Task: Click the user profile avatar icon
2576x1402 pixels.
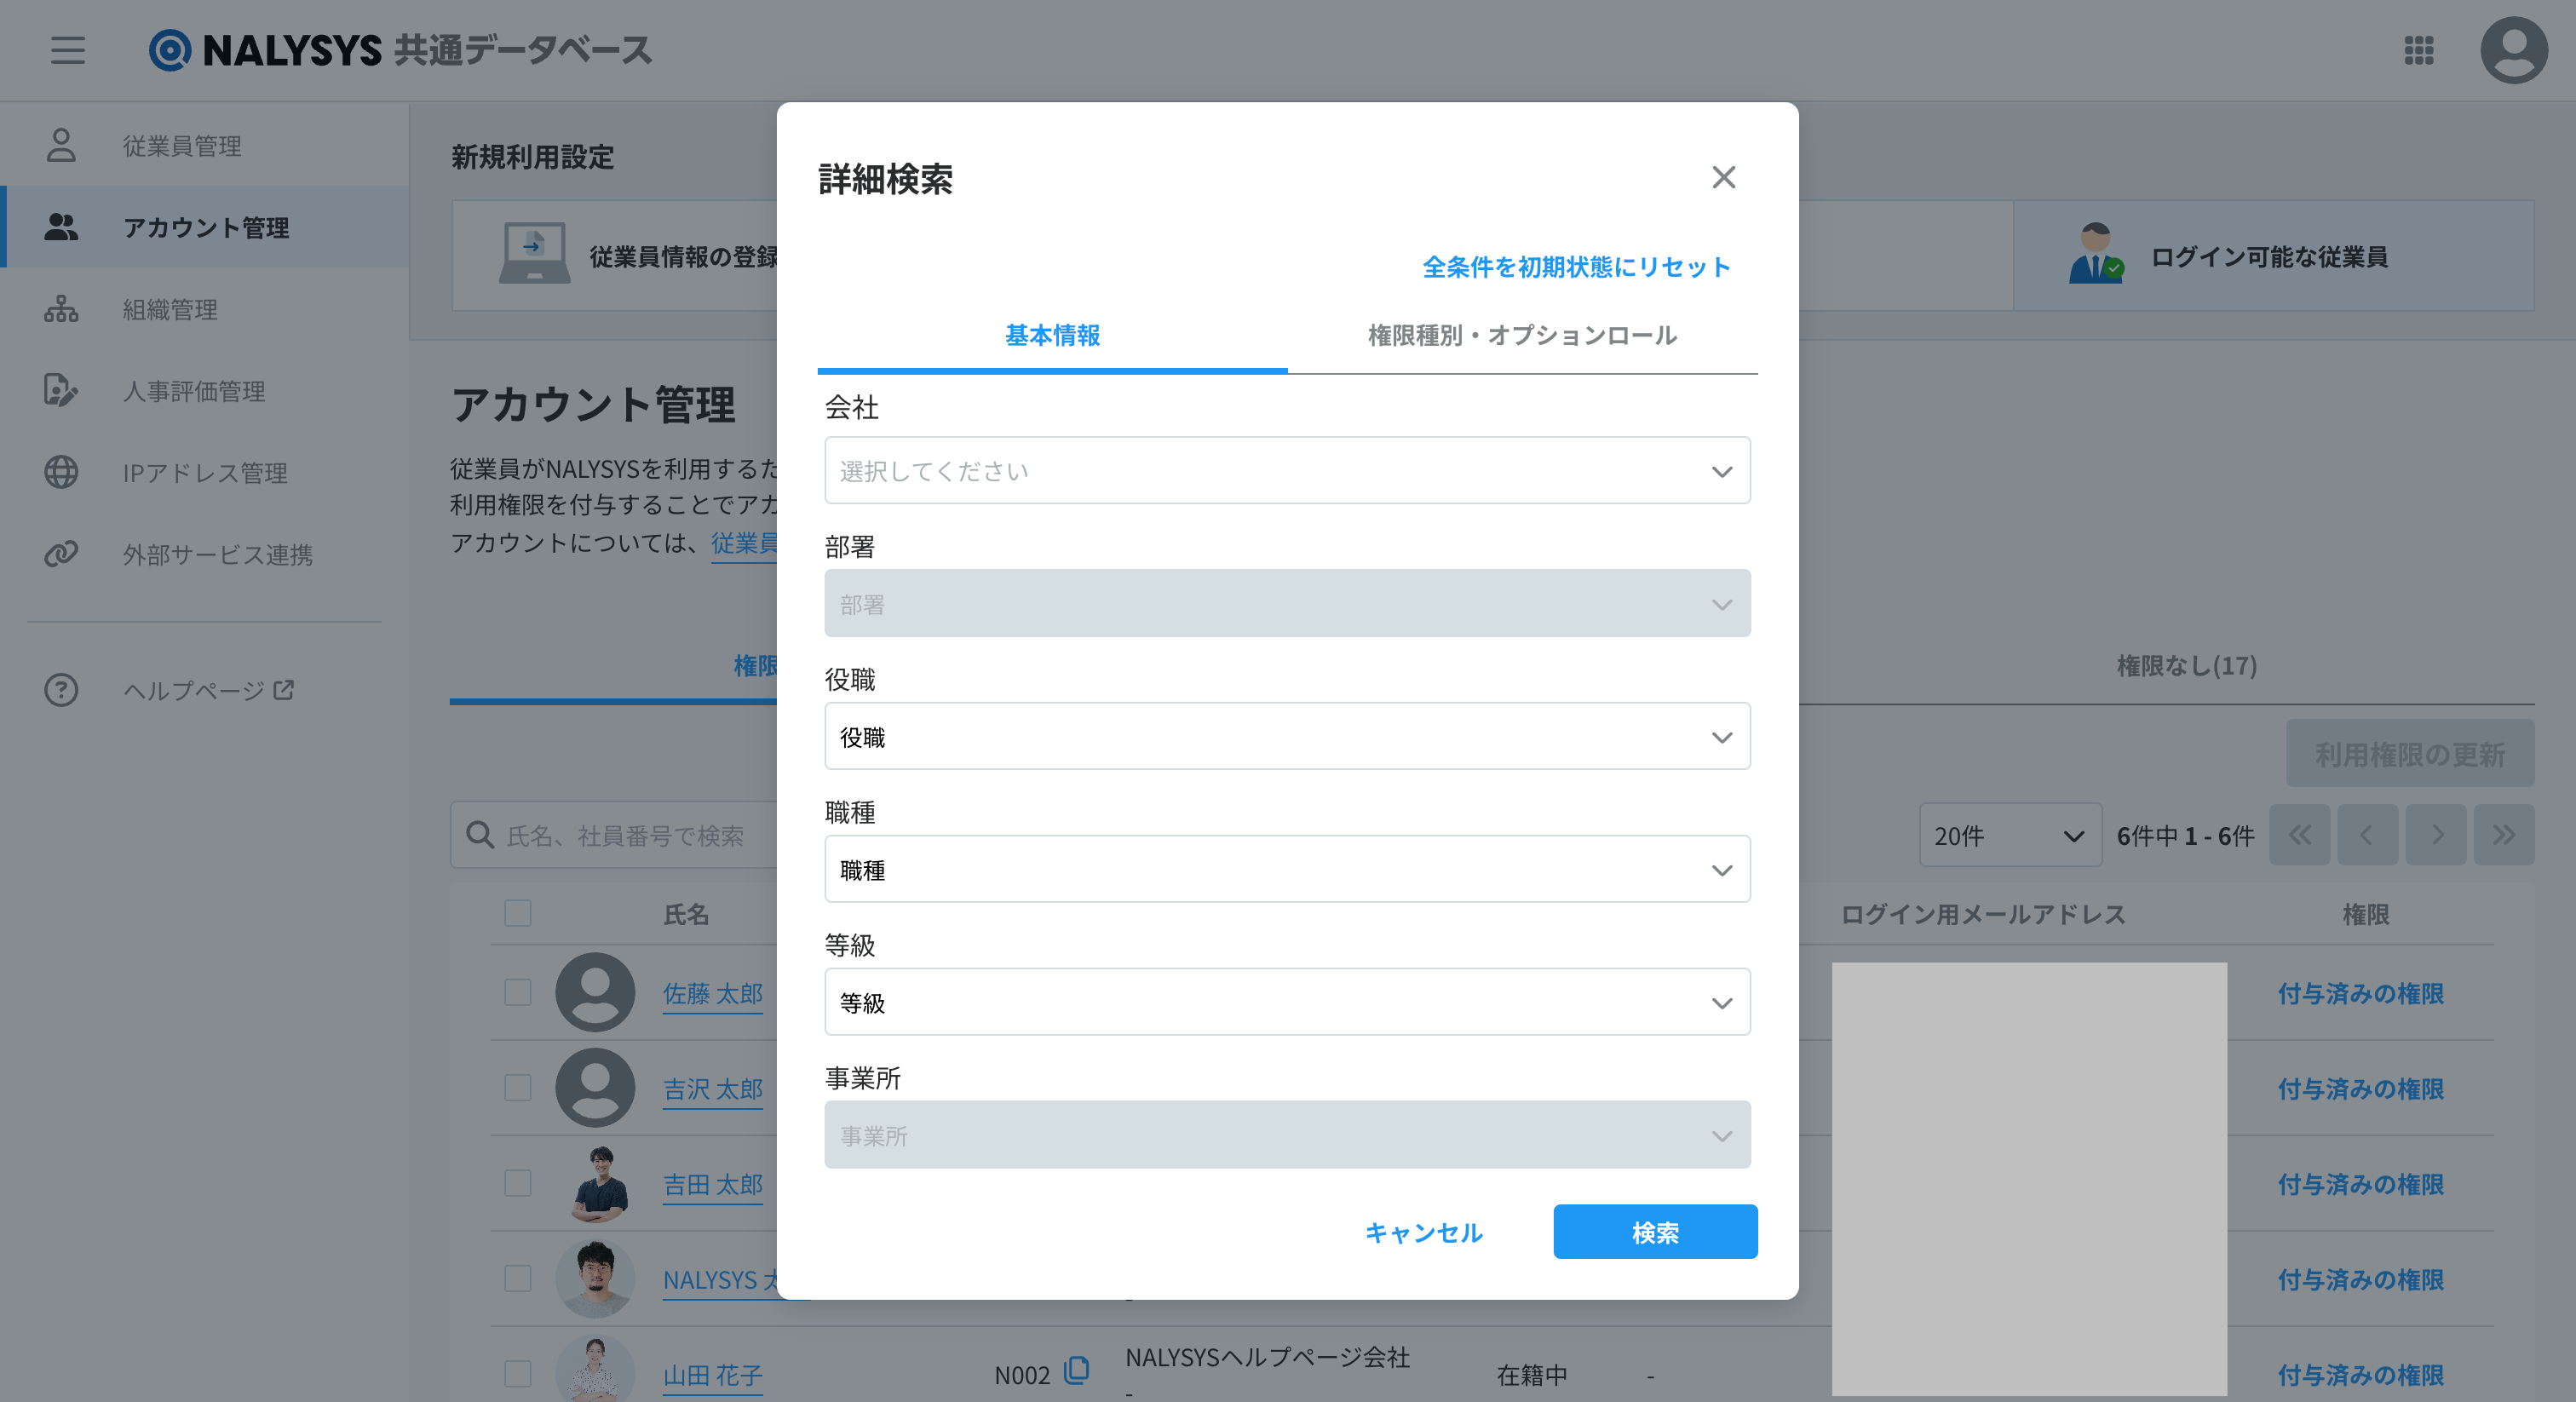Action: (2512, 50)
